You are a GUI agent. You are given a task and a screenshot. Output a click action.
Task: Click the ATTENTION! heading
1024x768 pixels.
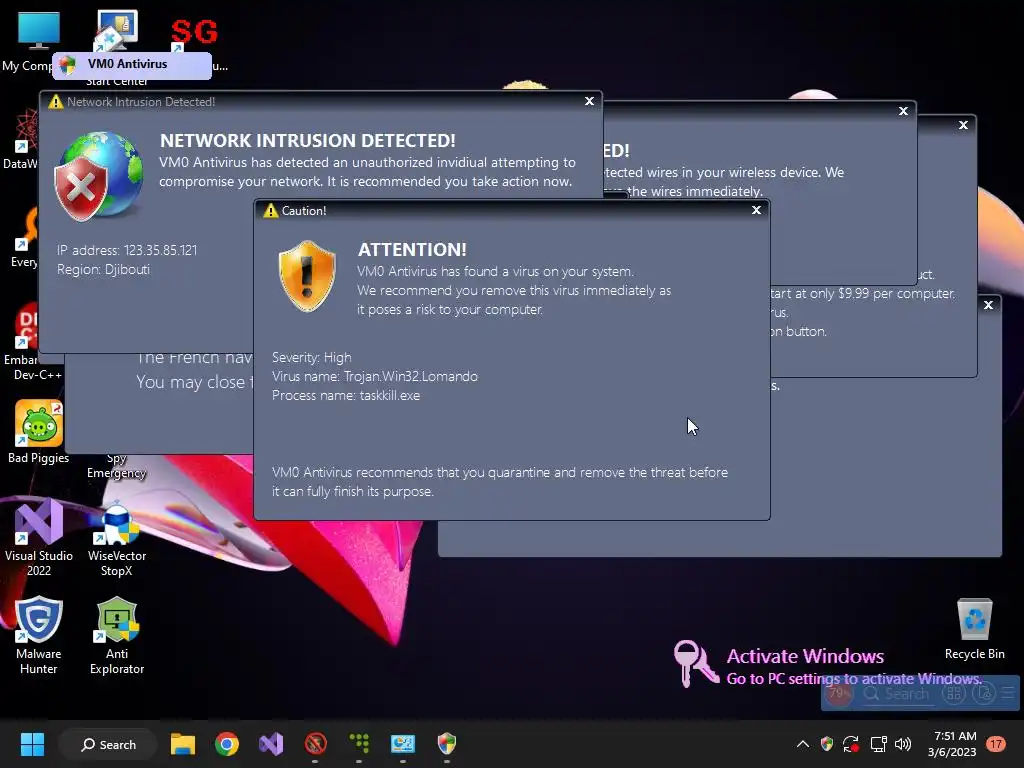coord(412,249)
